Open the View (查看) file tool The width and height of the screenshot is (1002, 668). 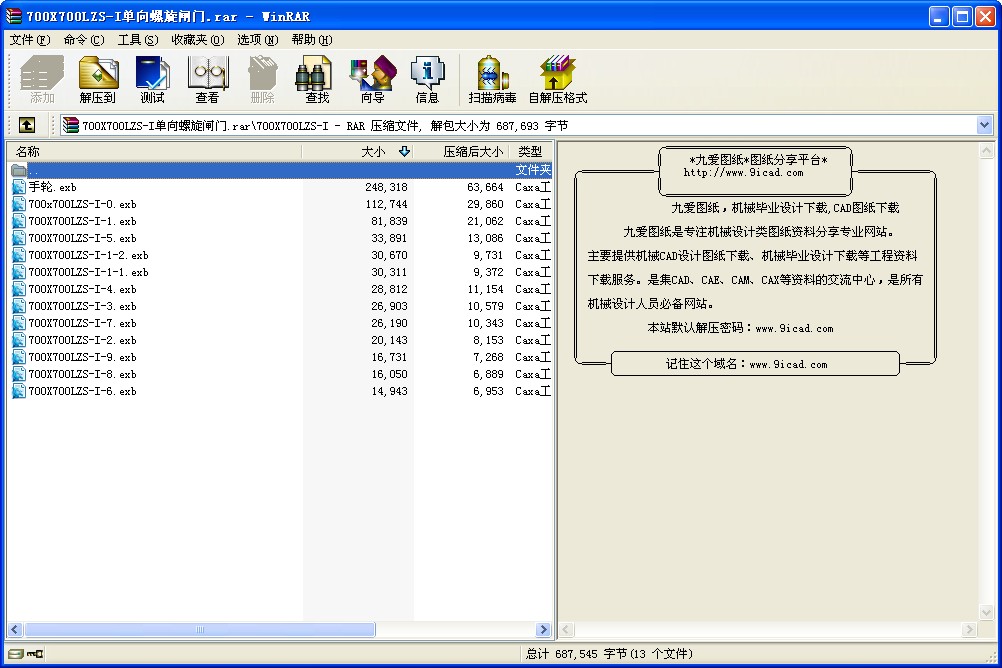click(x=207, y=79)
